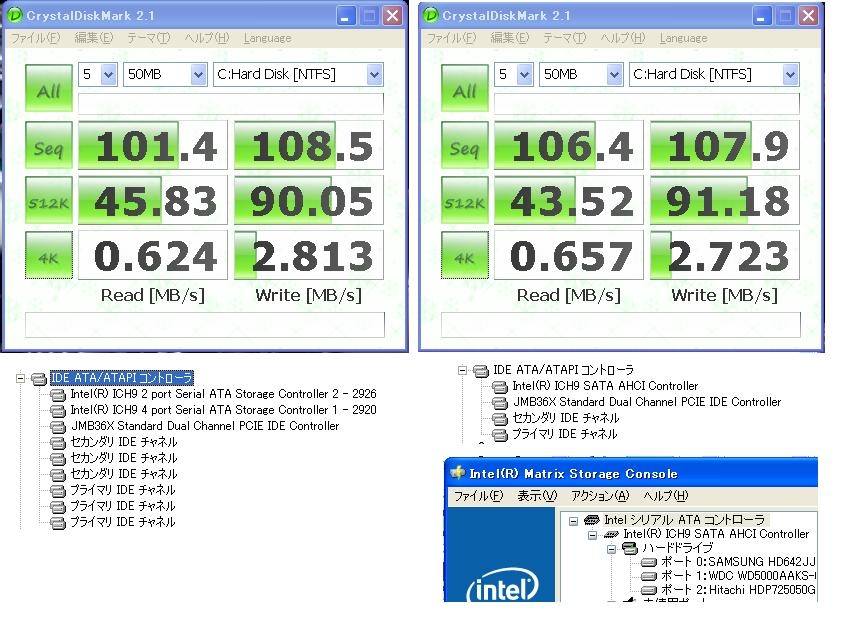The width and height of the screenshot is (863, 640).
Task: Collapse ハードドライブ node in Console
Action: (x=611, y=549)
